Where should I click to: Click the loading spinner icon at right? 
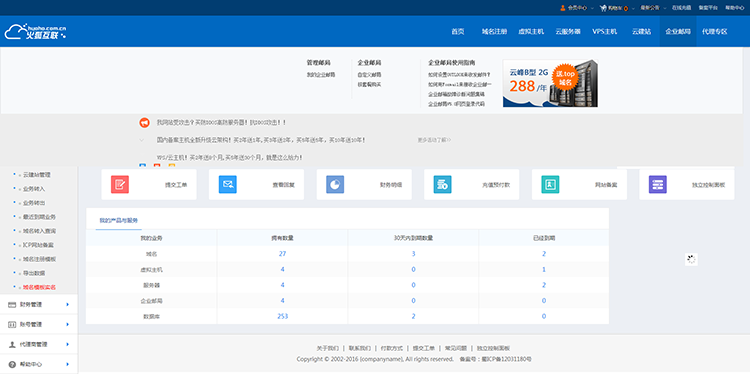tap(691, 259)
